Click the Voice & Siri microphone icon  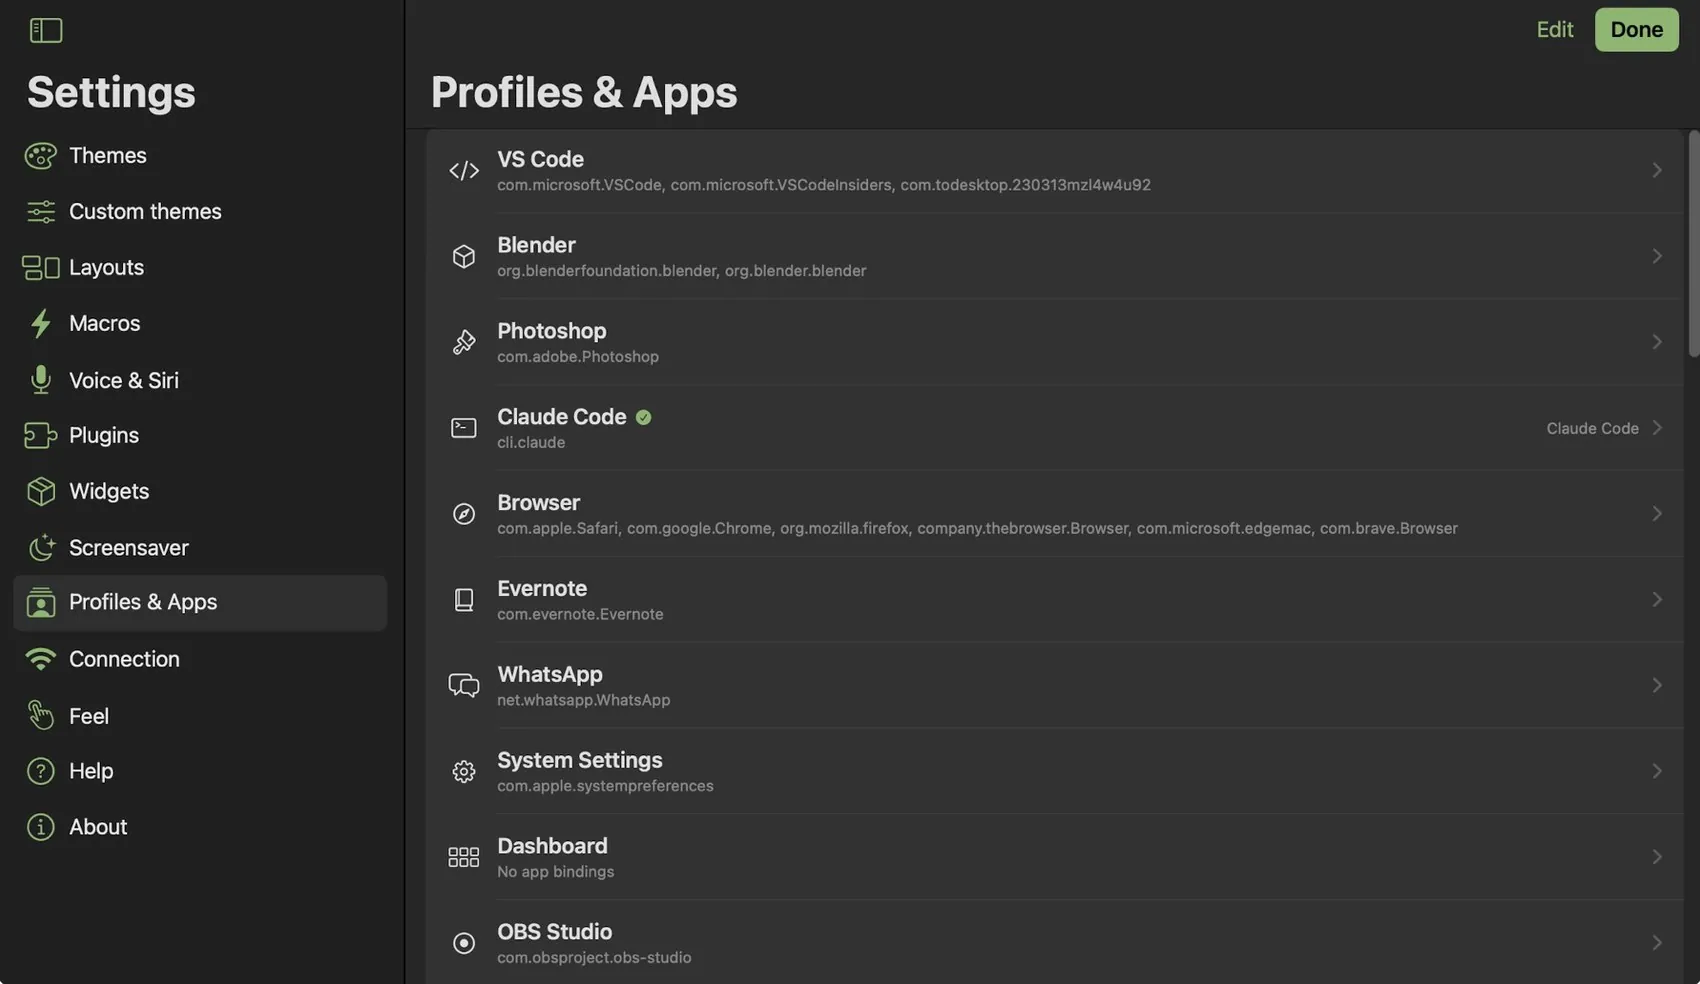[40, 380]
